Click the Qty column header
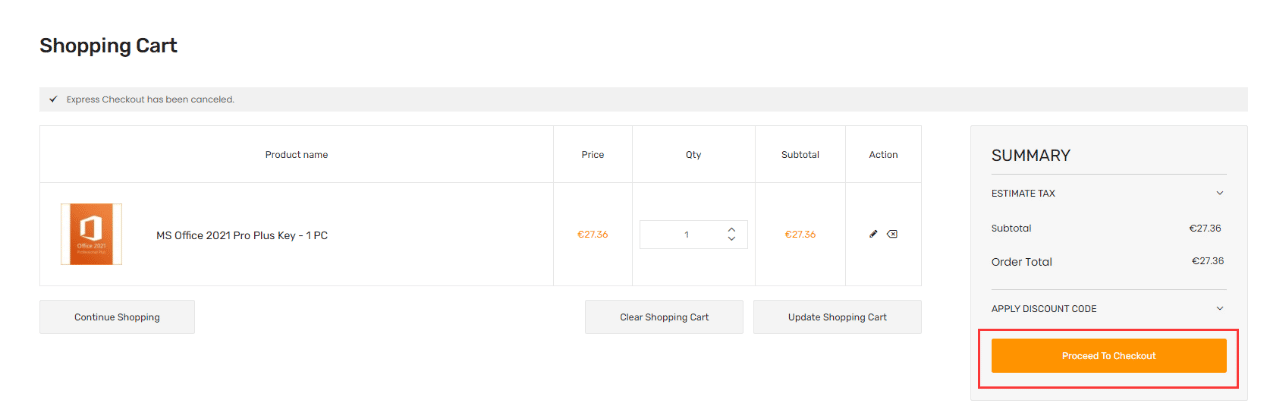 point(693,155)
